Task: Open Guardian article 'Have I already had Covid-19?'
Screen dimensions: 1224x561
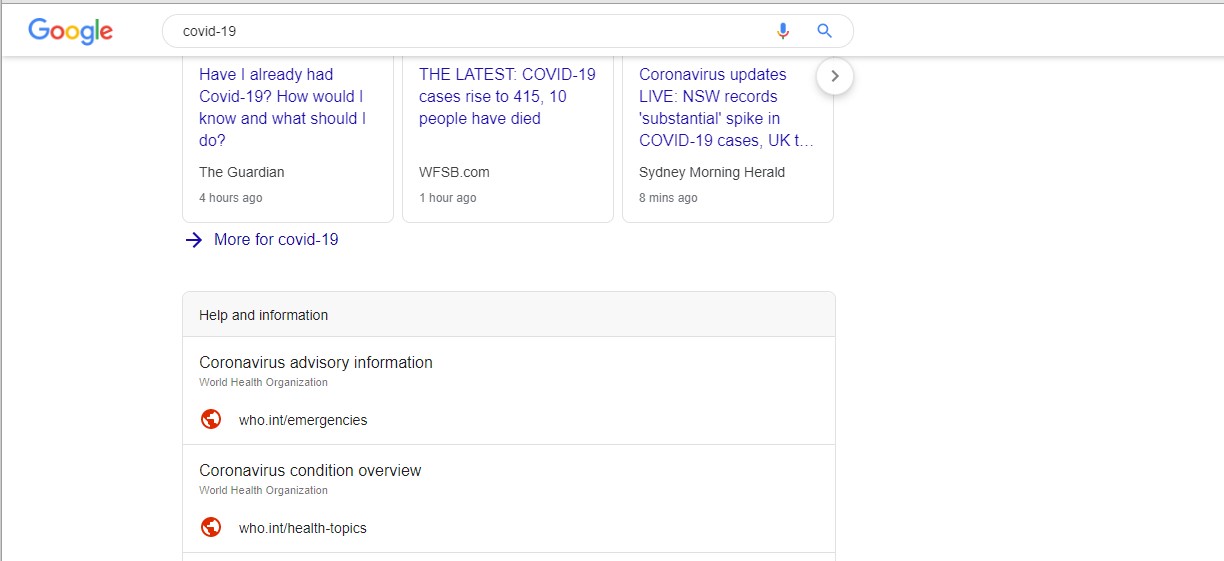Action: (x=284, y=107)
